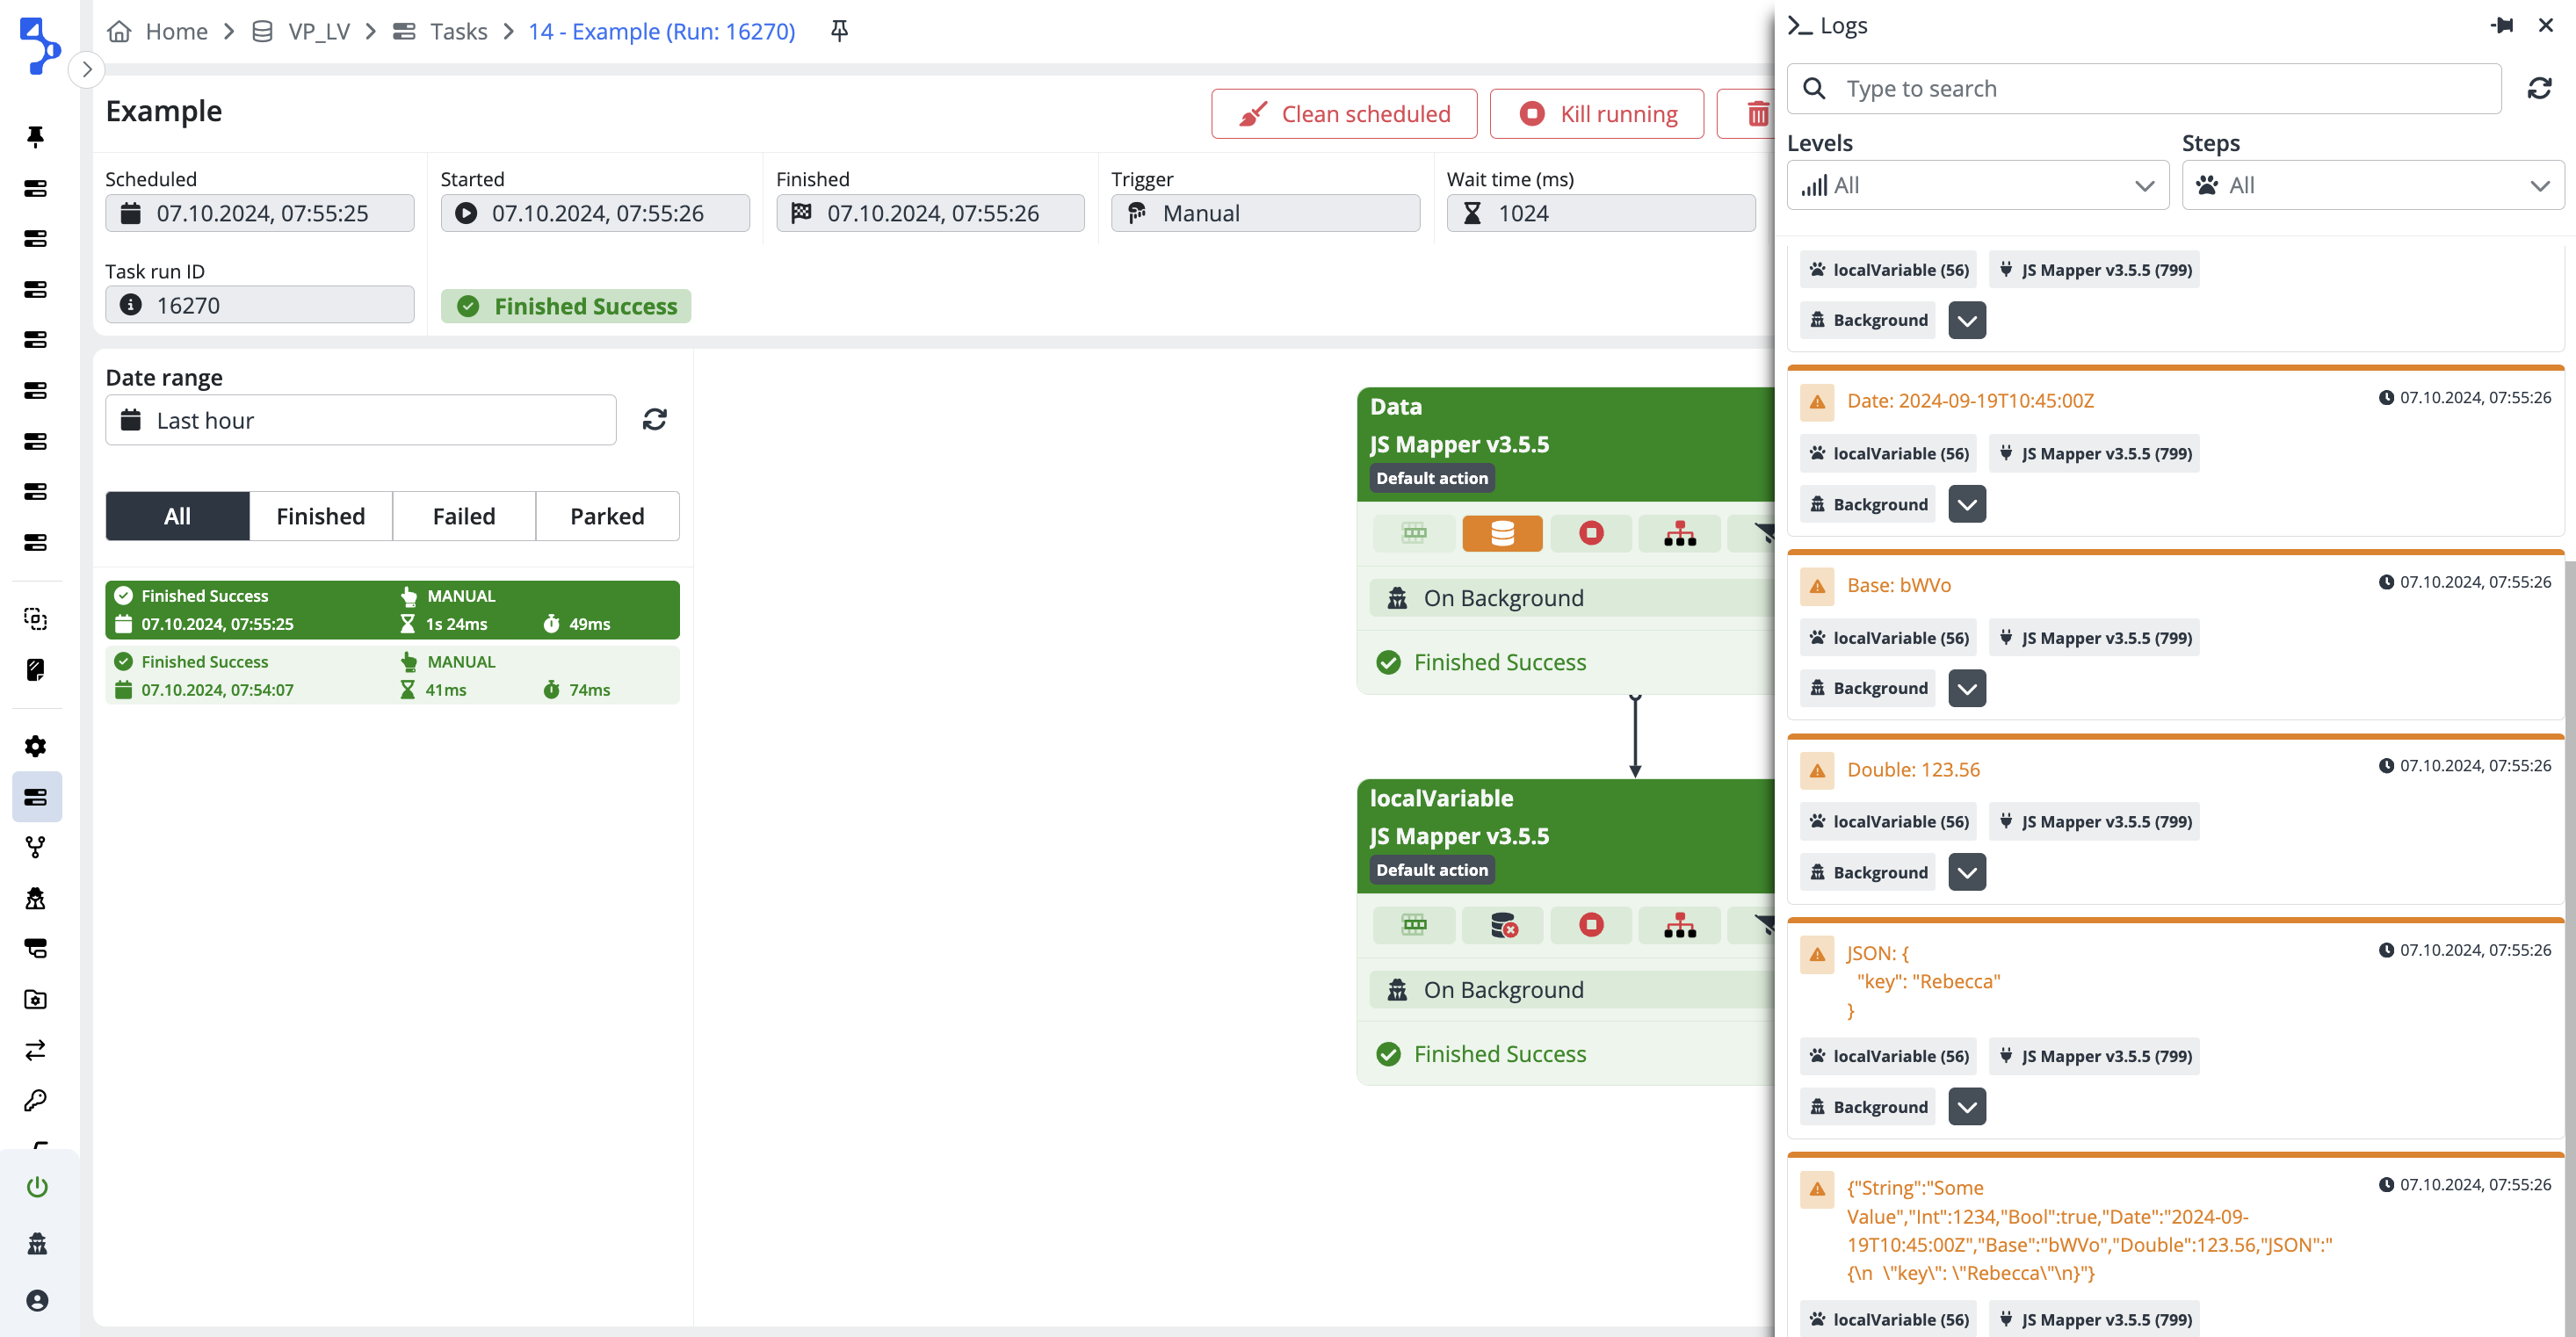Click the red stop icon on the localVariable step
2576x1337 pixels.
tap(1590, 925)
